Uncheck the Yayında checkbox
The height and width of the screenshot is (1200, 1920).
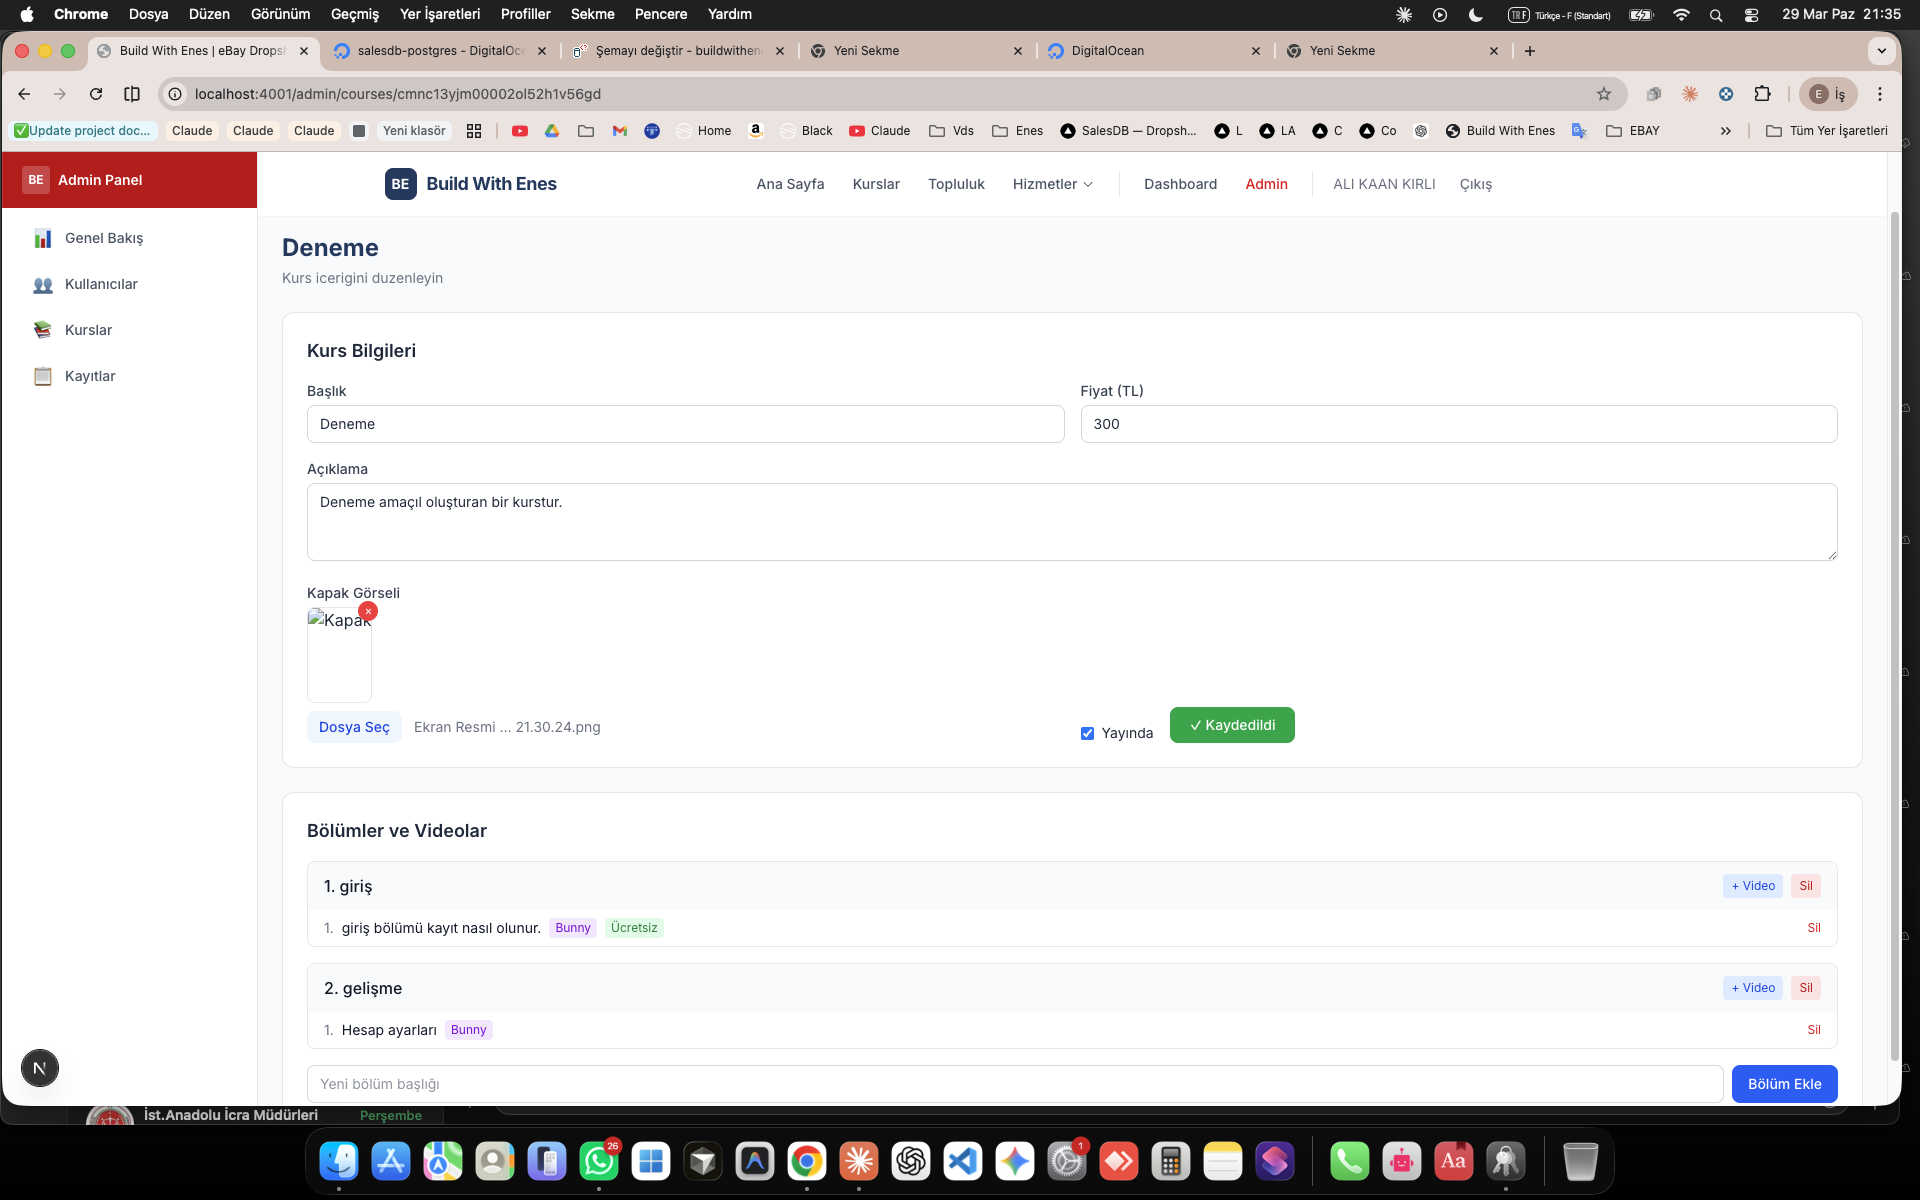1087,733
